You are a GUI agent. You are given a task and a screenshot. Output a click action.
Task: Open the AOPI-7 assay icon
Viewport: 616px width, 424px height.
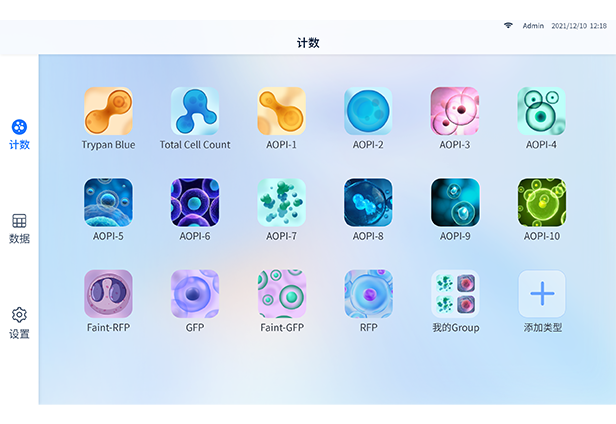click(x=282, y=203)
